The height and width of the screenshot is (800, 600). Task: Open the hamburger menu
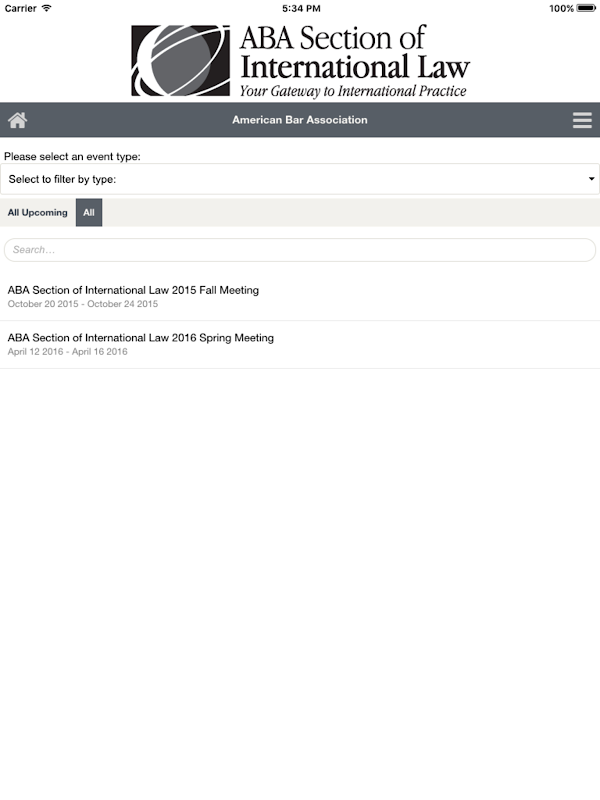[582, 120]
